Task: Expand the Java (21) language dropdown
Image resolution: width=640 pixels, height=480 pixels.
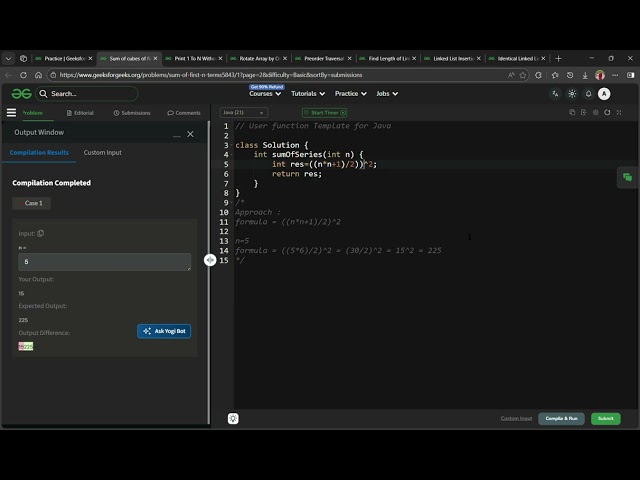Action: 244,113
